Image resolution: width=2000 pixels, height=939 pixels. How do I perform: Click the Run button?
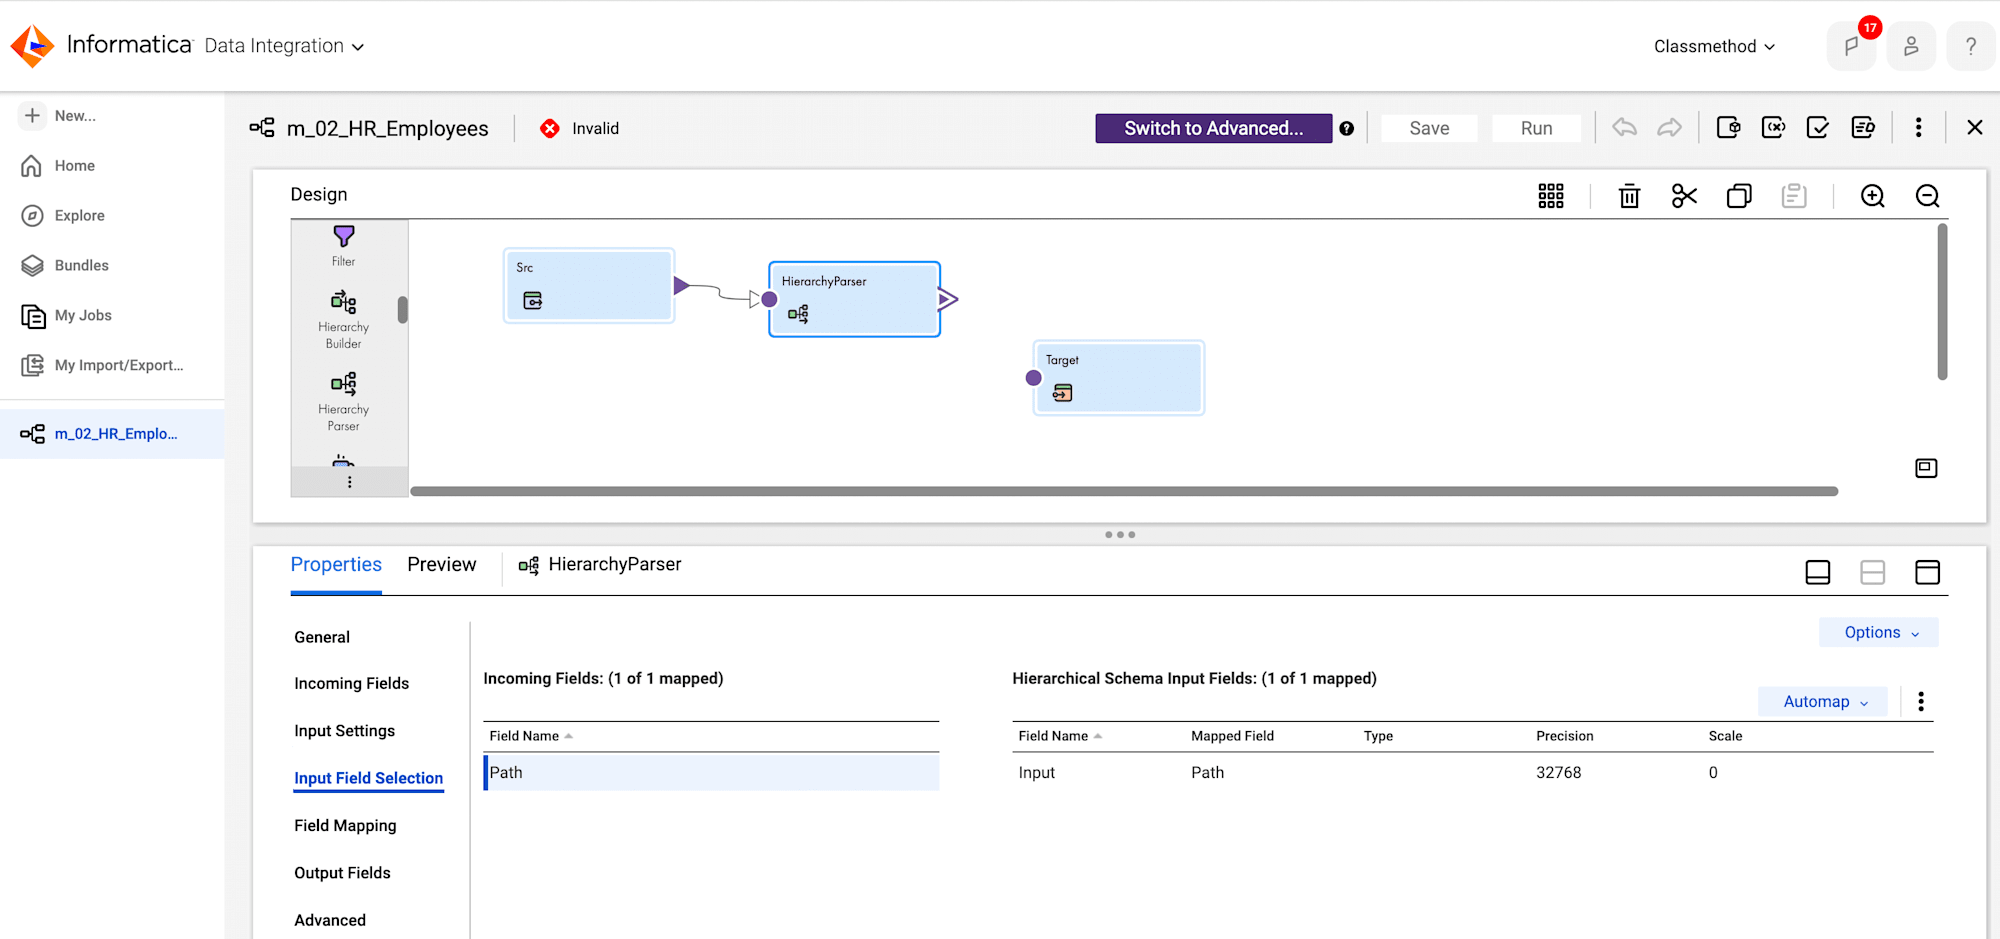pyautogui.click(x=1537, y=128)
